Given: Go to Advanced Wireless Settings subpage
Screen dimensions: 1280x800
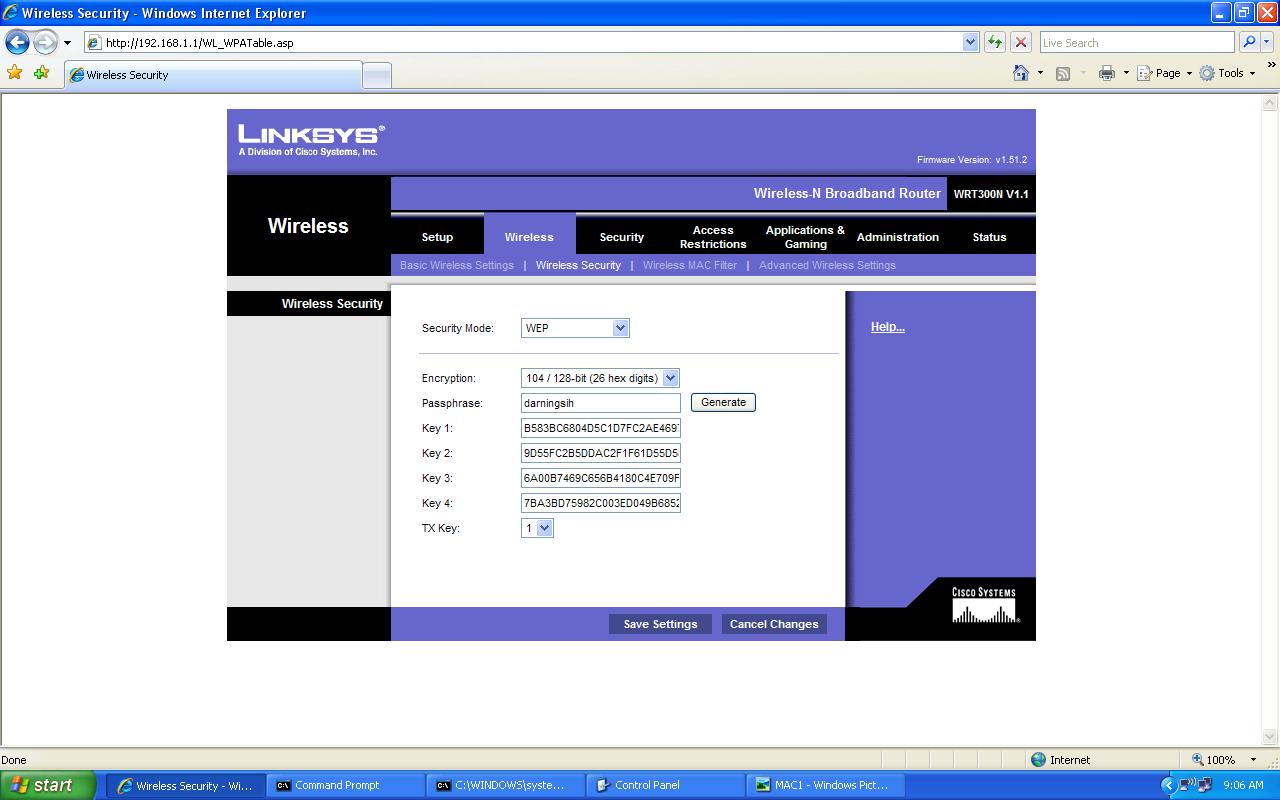Looking at the screenshot, I should [x=827, y=265].
